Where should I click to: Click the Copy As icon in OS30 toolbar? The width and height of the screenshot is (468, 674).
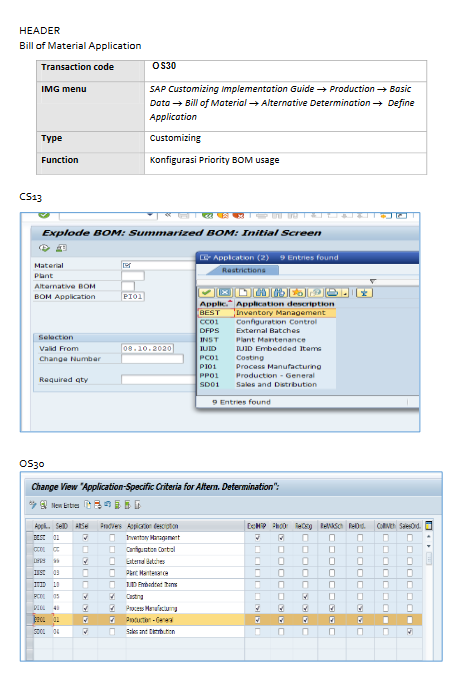click(88, 505)
